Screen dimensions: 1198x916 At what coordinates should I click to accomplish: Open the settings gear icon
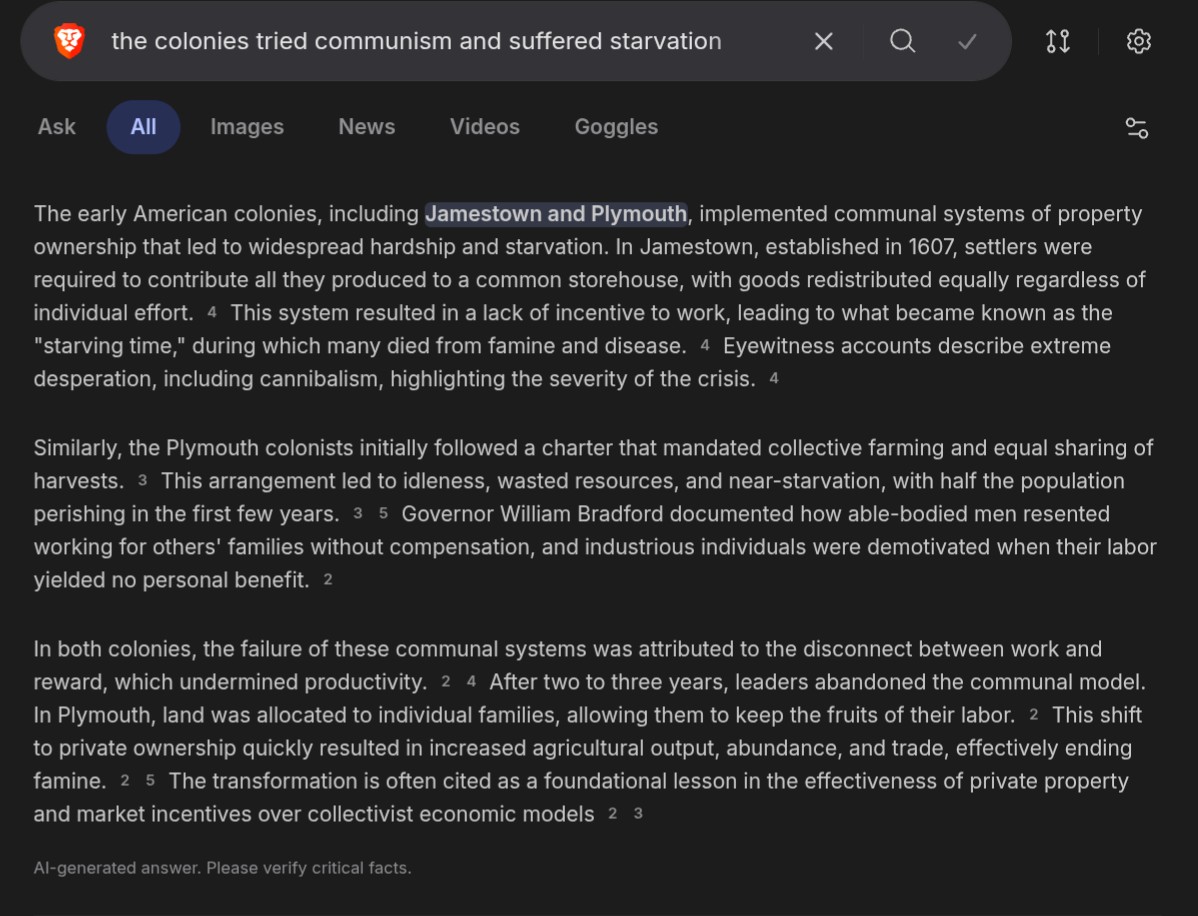click(x=1138, y=41)
